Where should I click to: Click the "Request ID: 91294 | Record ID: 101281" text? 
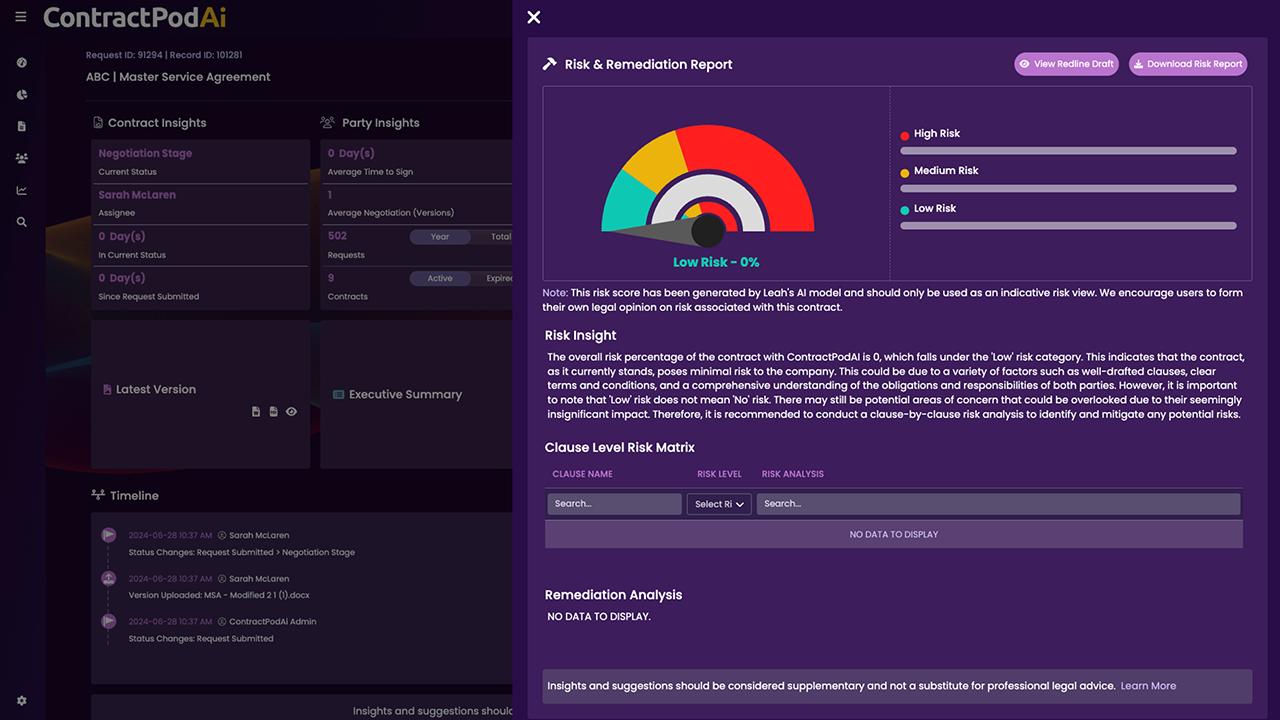pyautogui.click(x=164, y=55)
